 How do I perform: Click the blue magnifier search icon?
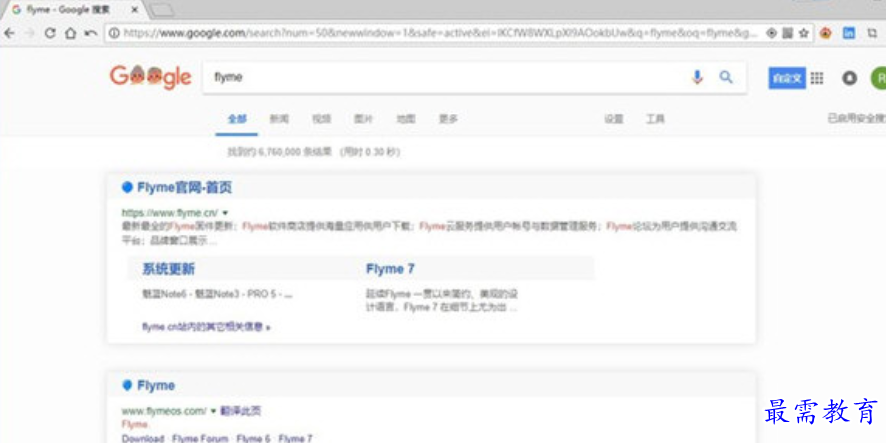click(x=726, y=77)
